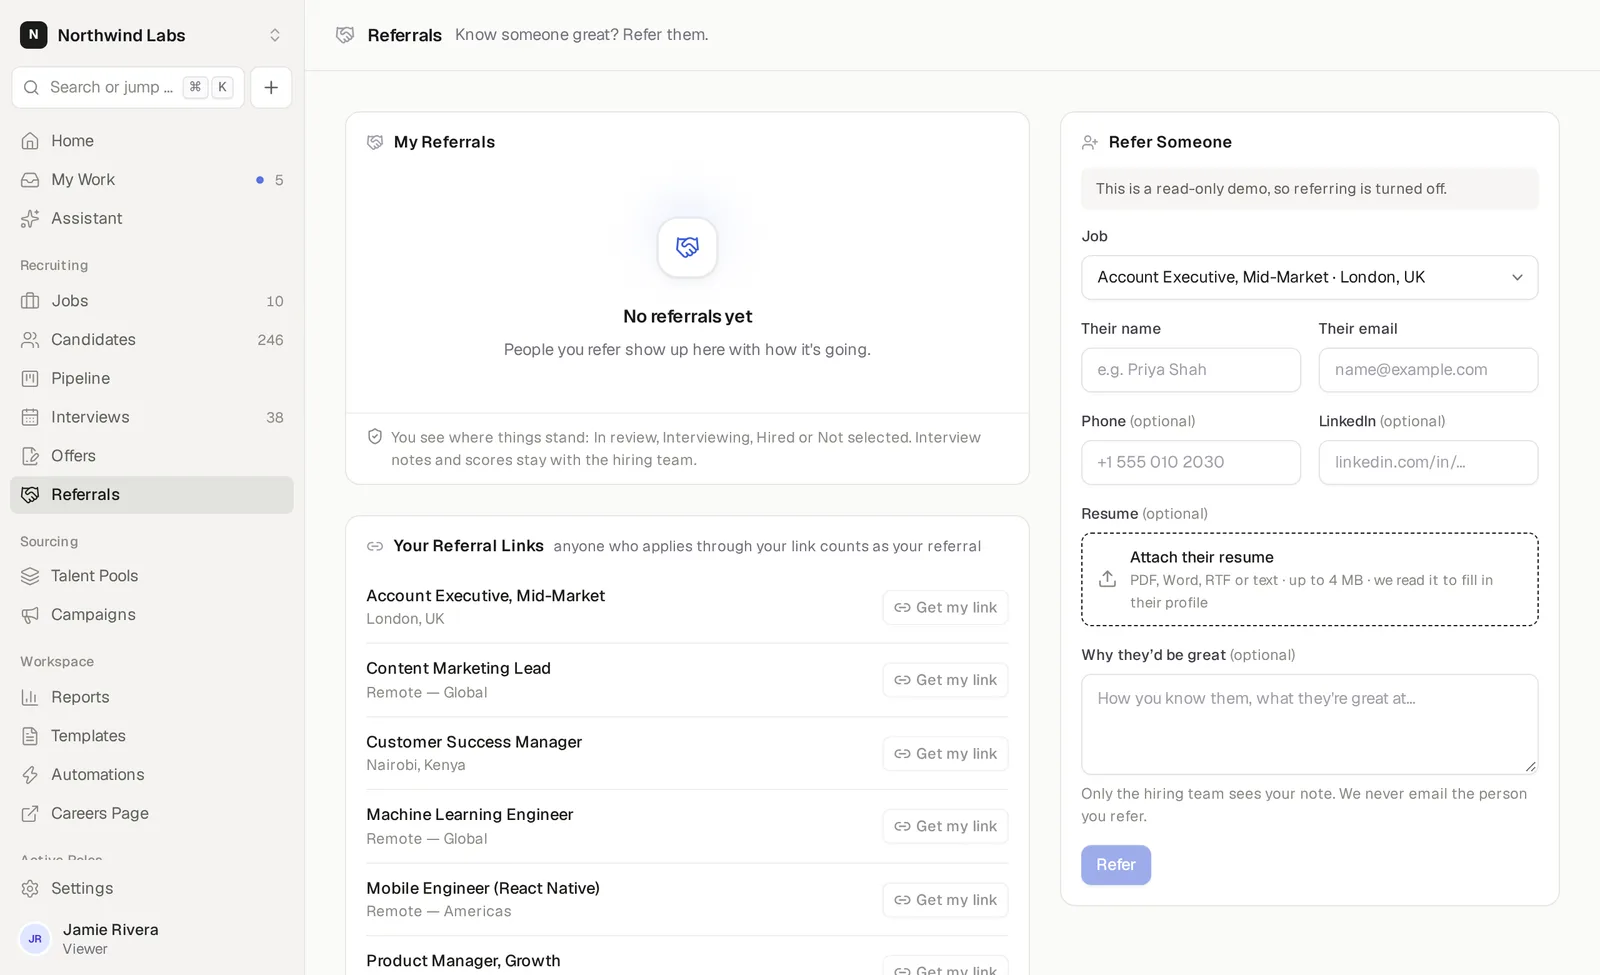Click the Phone input field
Image resolution: width=1600 pixels, height=975 pixels.
[x=1190, y=462]
